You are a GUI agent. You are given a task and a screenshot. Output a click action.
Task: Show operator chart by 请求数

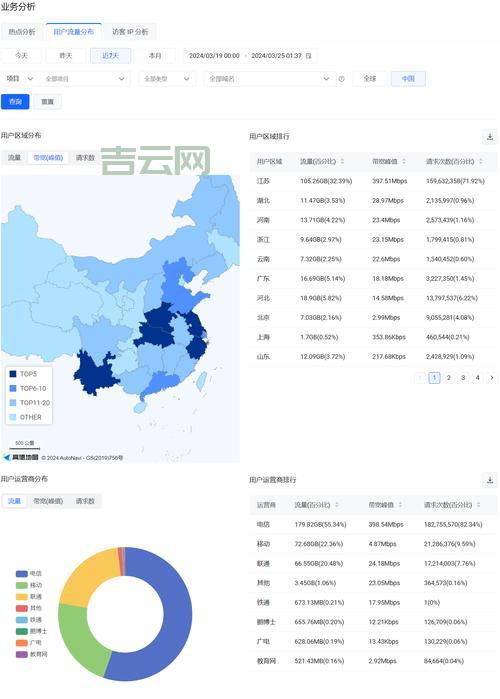point(85,501)
